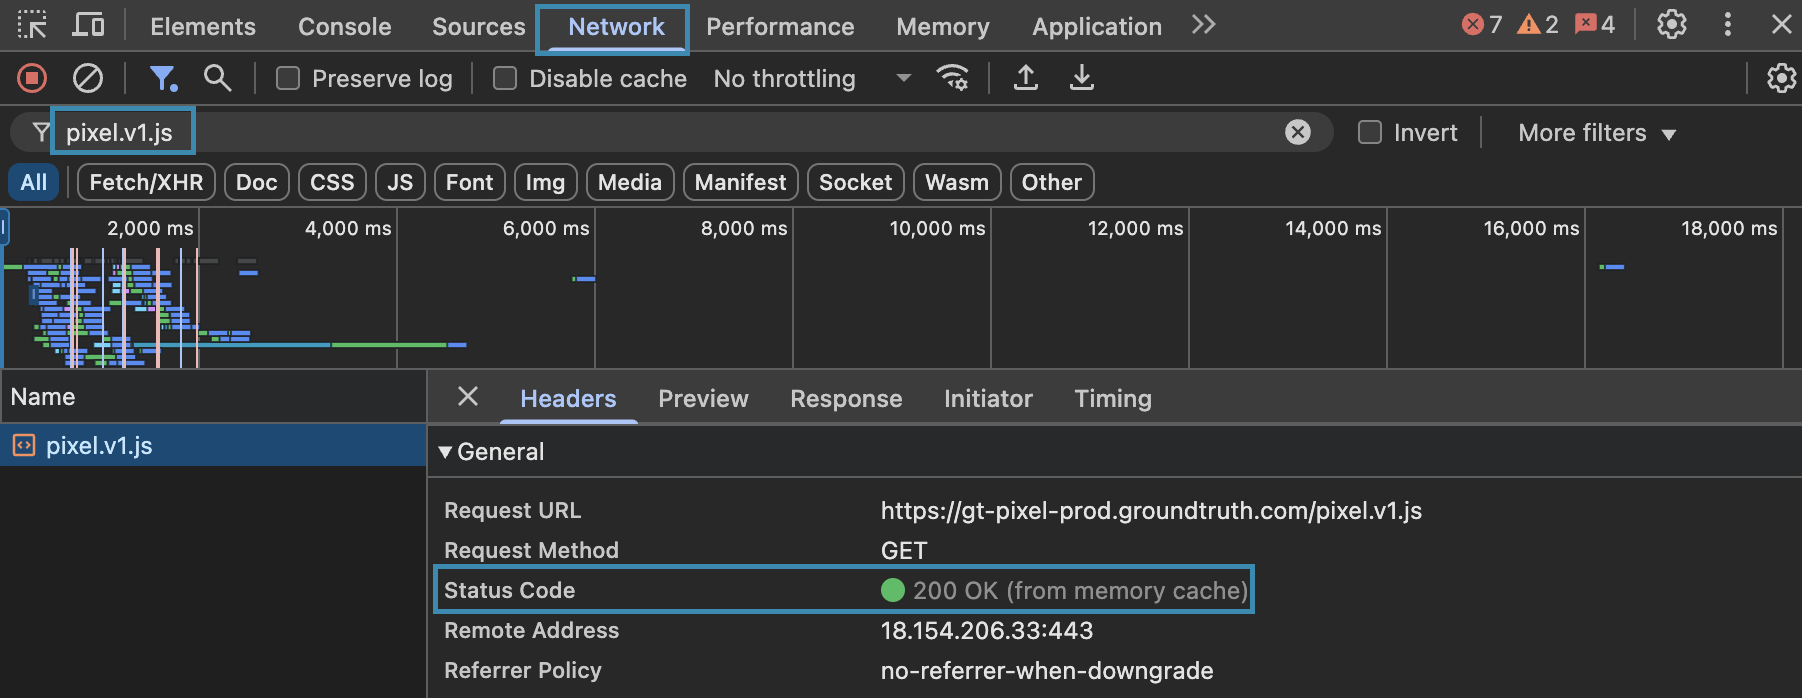Stop recording network log
The image size is (1802, 698).
click(32, 78)
